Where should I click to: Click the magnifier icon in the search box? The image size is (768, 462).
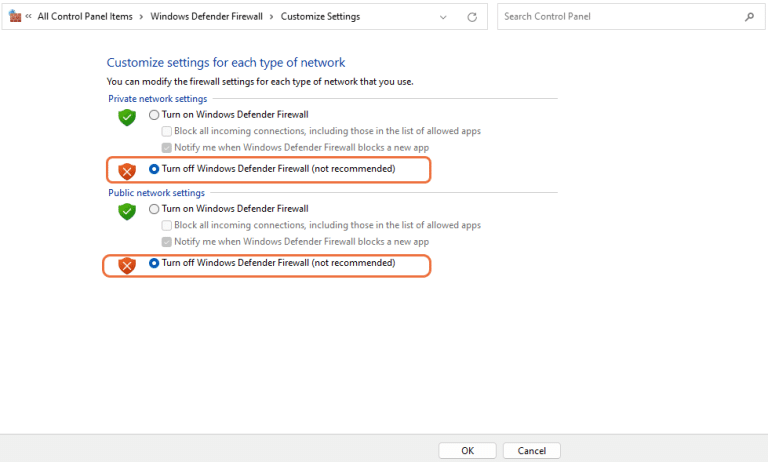[750, 17]
